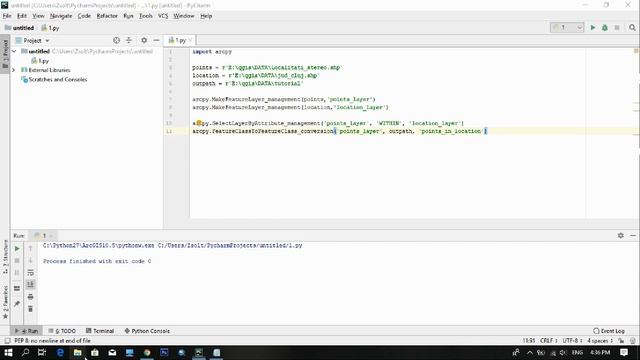The image size is (640, 360).
Task: Open Edge browser from taskbar
Action: pyautogui.click(x=60, y=352)
